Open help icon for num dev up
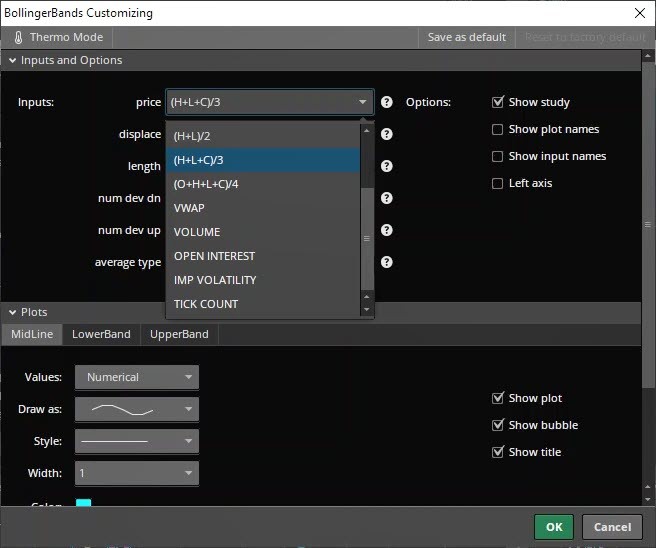 (x=387, y=230)
